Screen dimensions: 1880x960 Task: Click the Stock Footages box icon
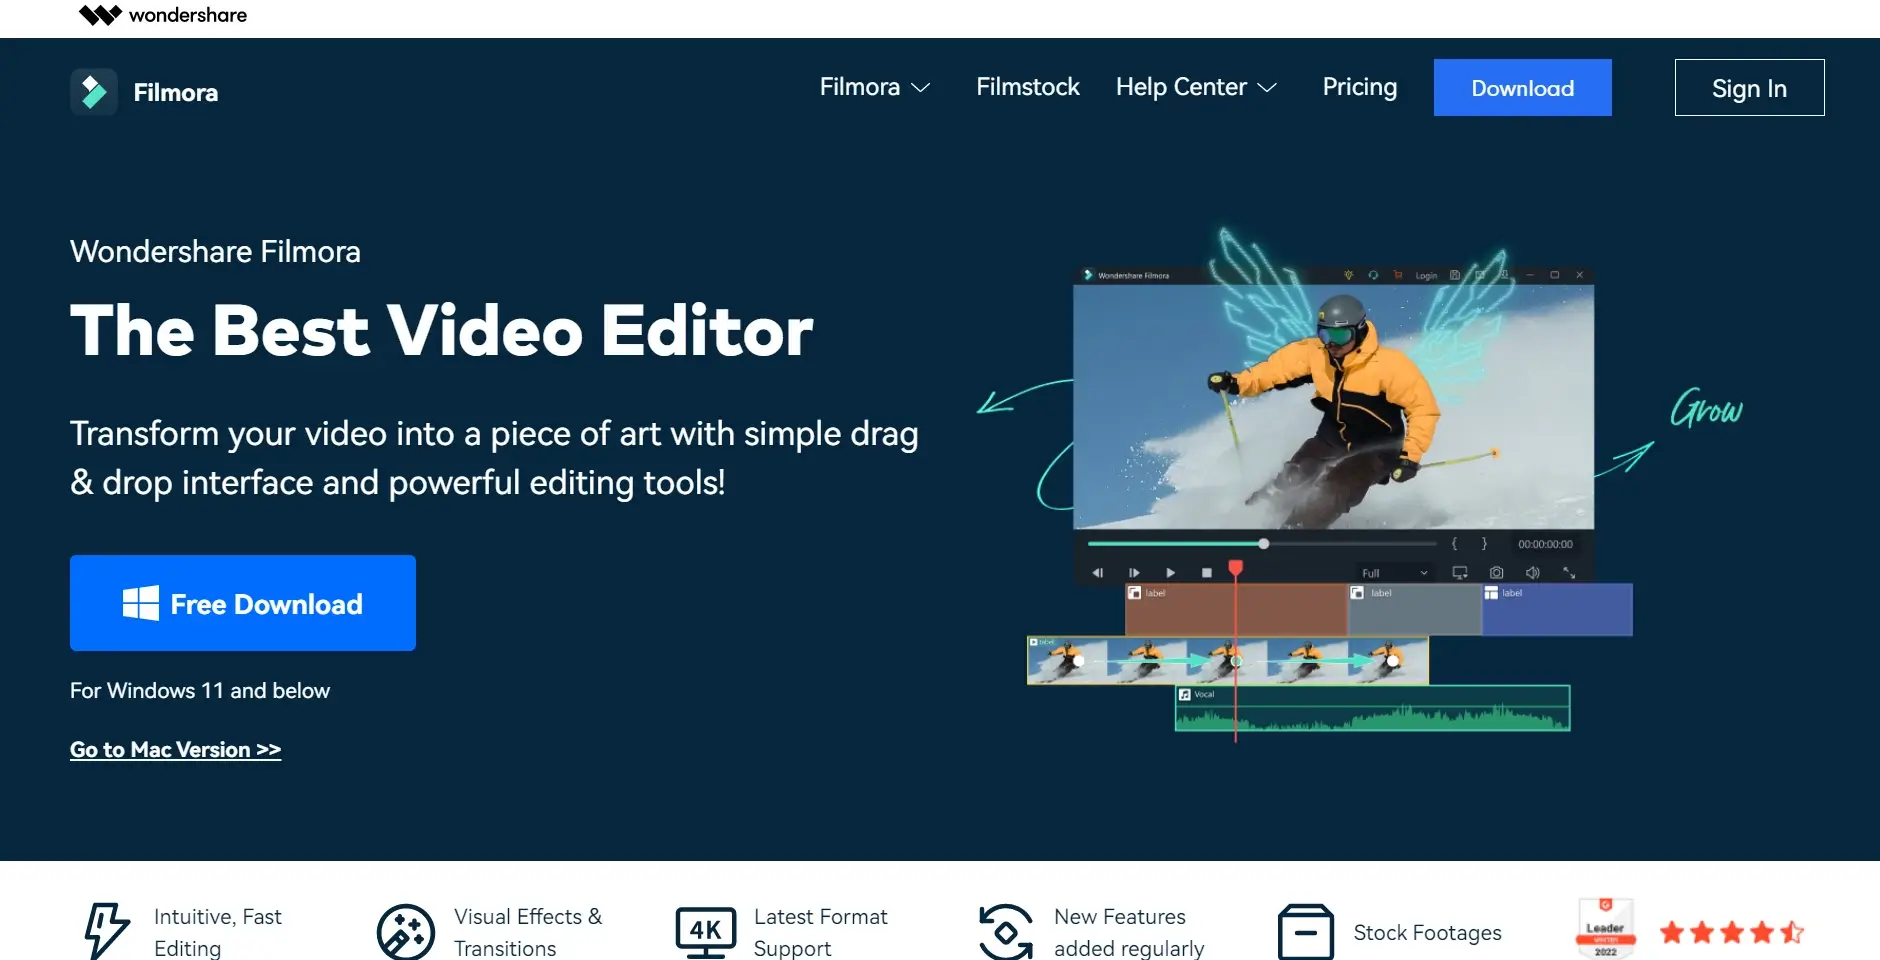pyautogui.click(x=1306, y=932)
